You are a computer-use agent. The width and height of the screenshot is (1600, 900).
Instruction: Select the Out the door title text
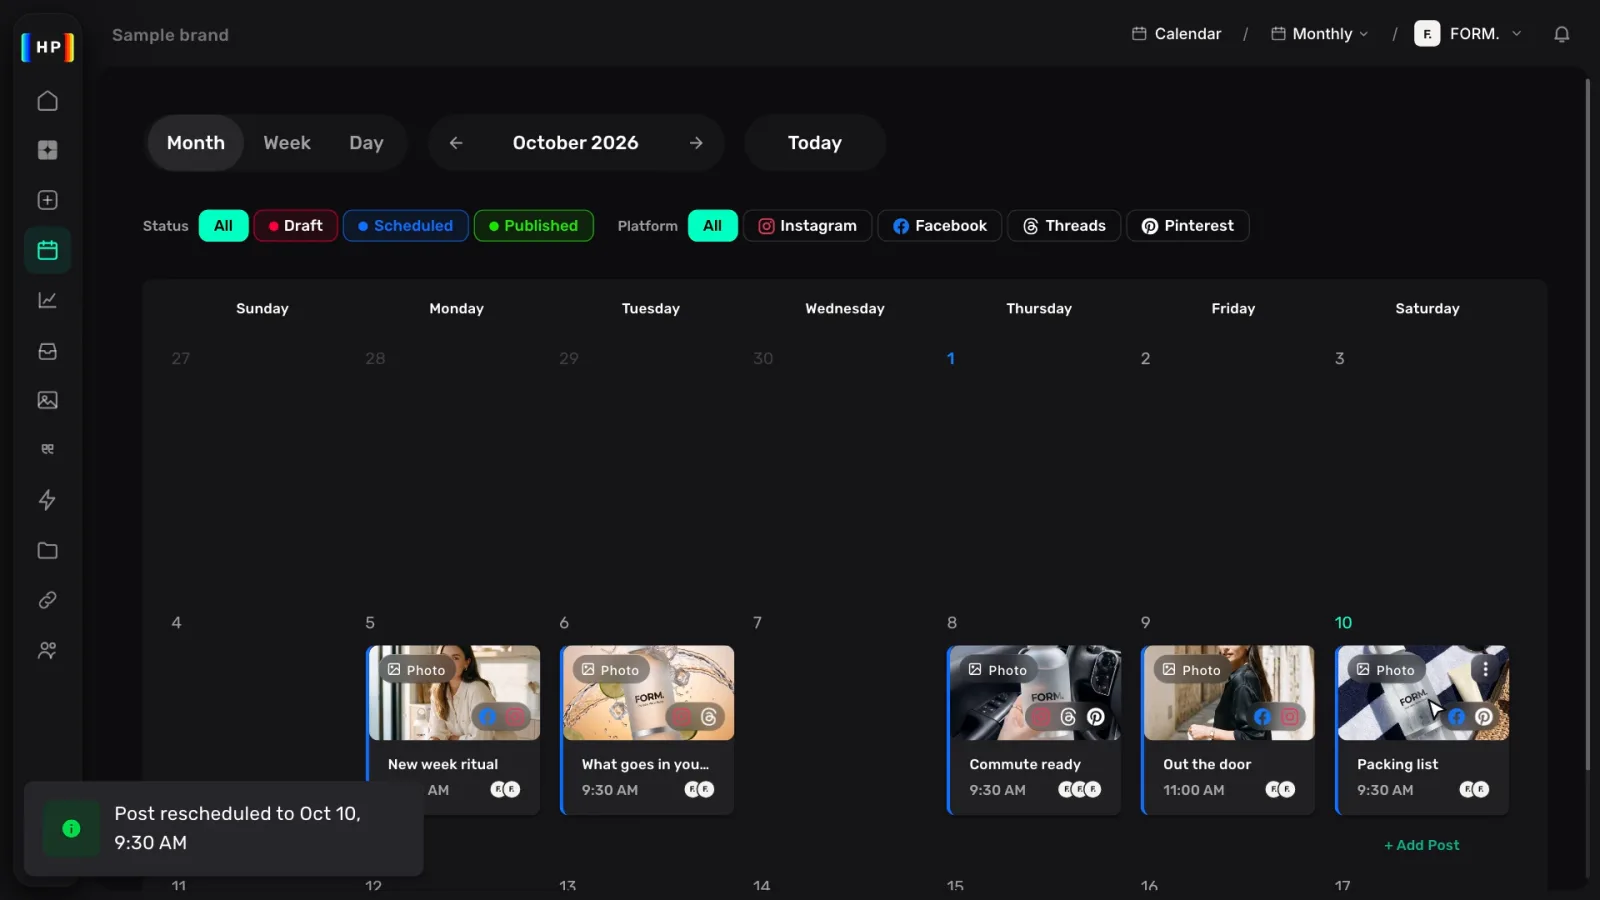click(1207, 764)
